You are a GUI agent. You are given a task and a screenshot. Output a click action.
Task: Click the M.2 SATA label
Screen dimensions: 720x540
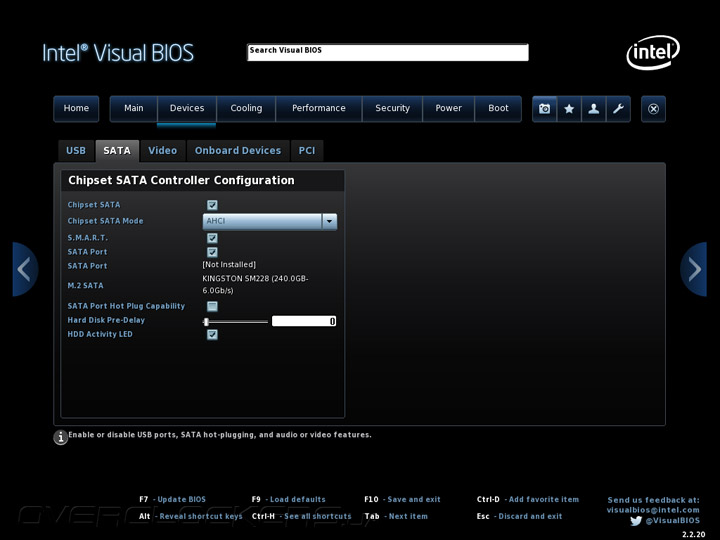tap(85, 286)
